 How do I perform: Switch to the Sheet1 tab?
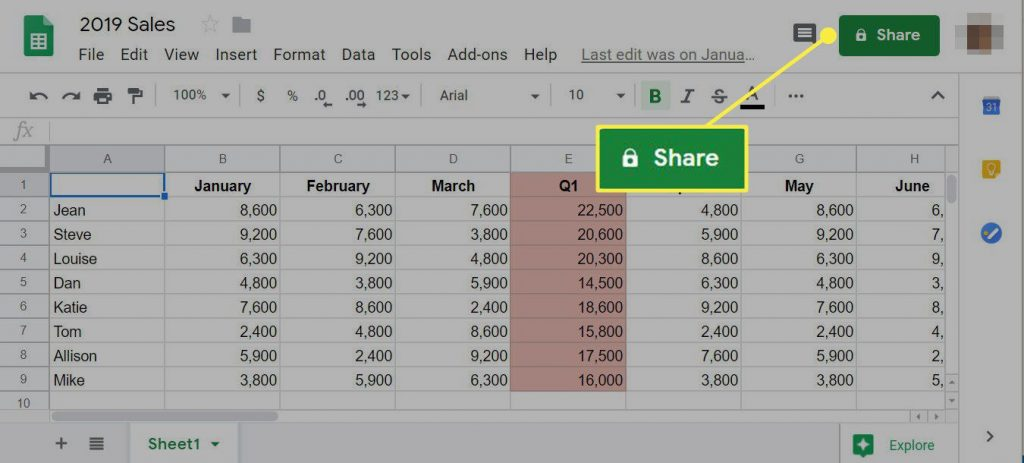tap(184, 444)
